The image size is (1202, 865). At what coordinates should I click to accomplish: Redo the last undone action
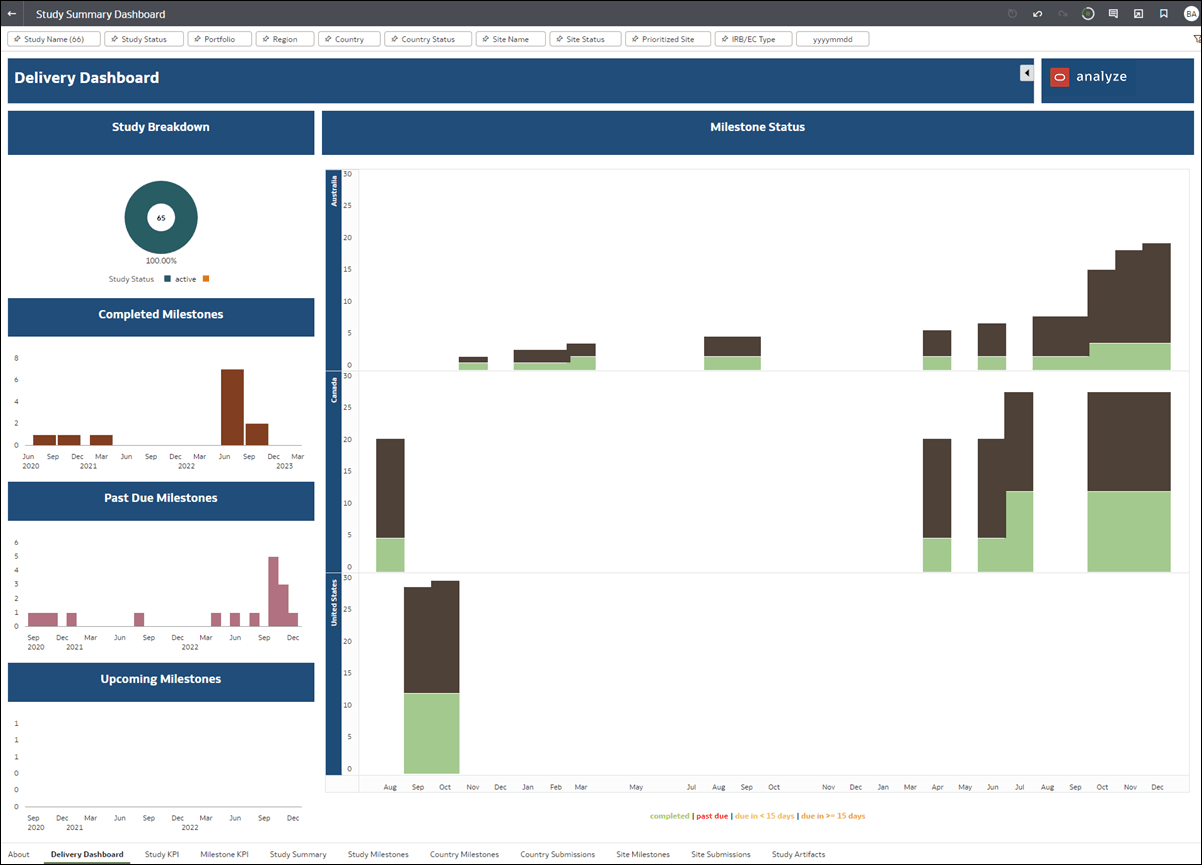(x=1063, y=14)
